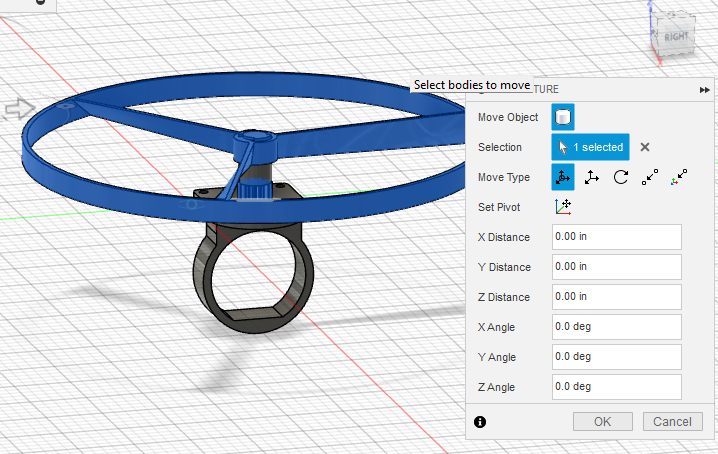
Task: Click the '1 selected' selection button
Action: [x=590, y=147]
